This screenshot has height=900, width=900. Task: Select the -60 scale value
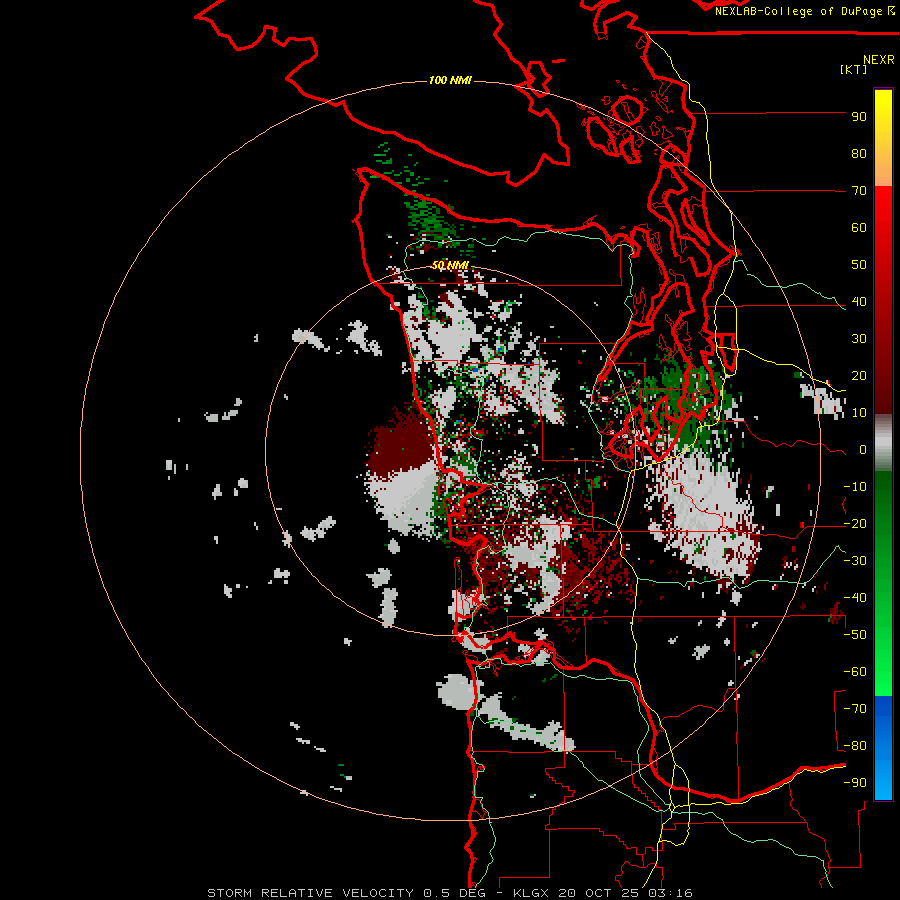855,672
